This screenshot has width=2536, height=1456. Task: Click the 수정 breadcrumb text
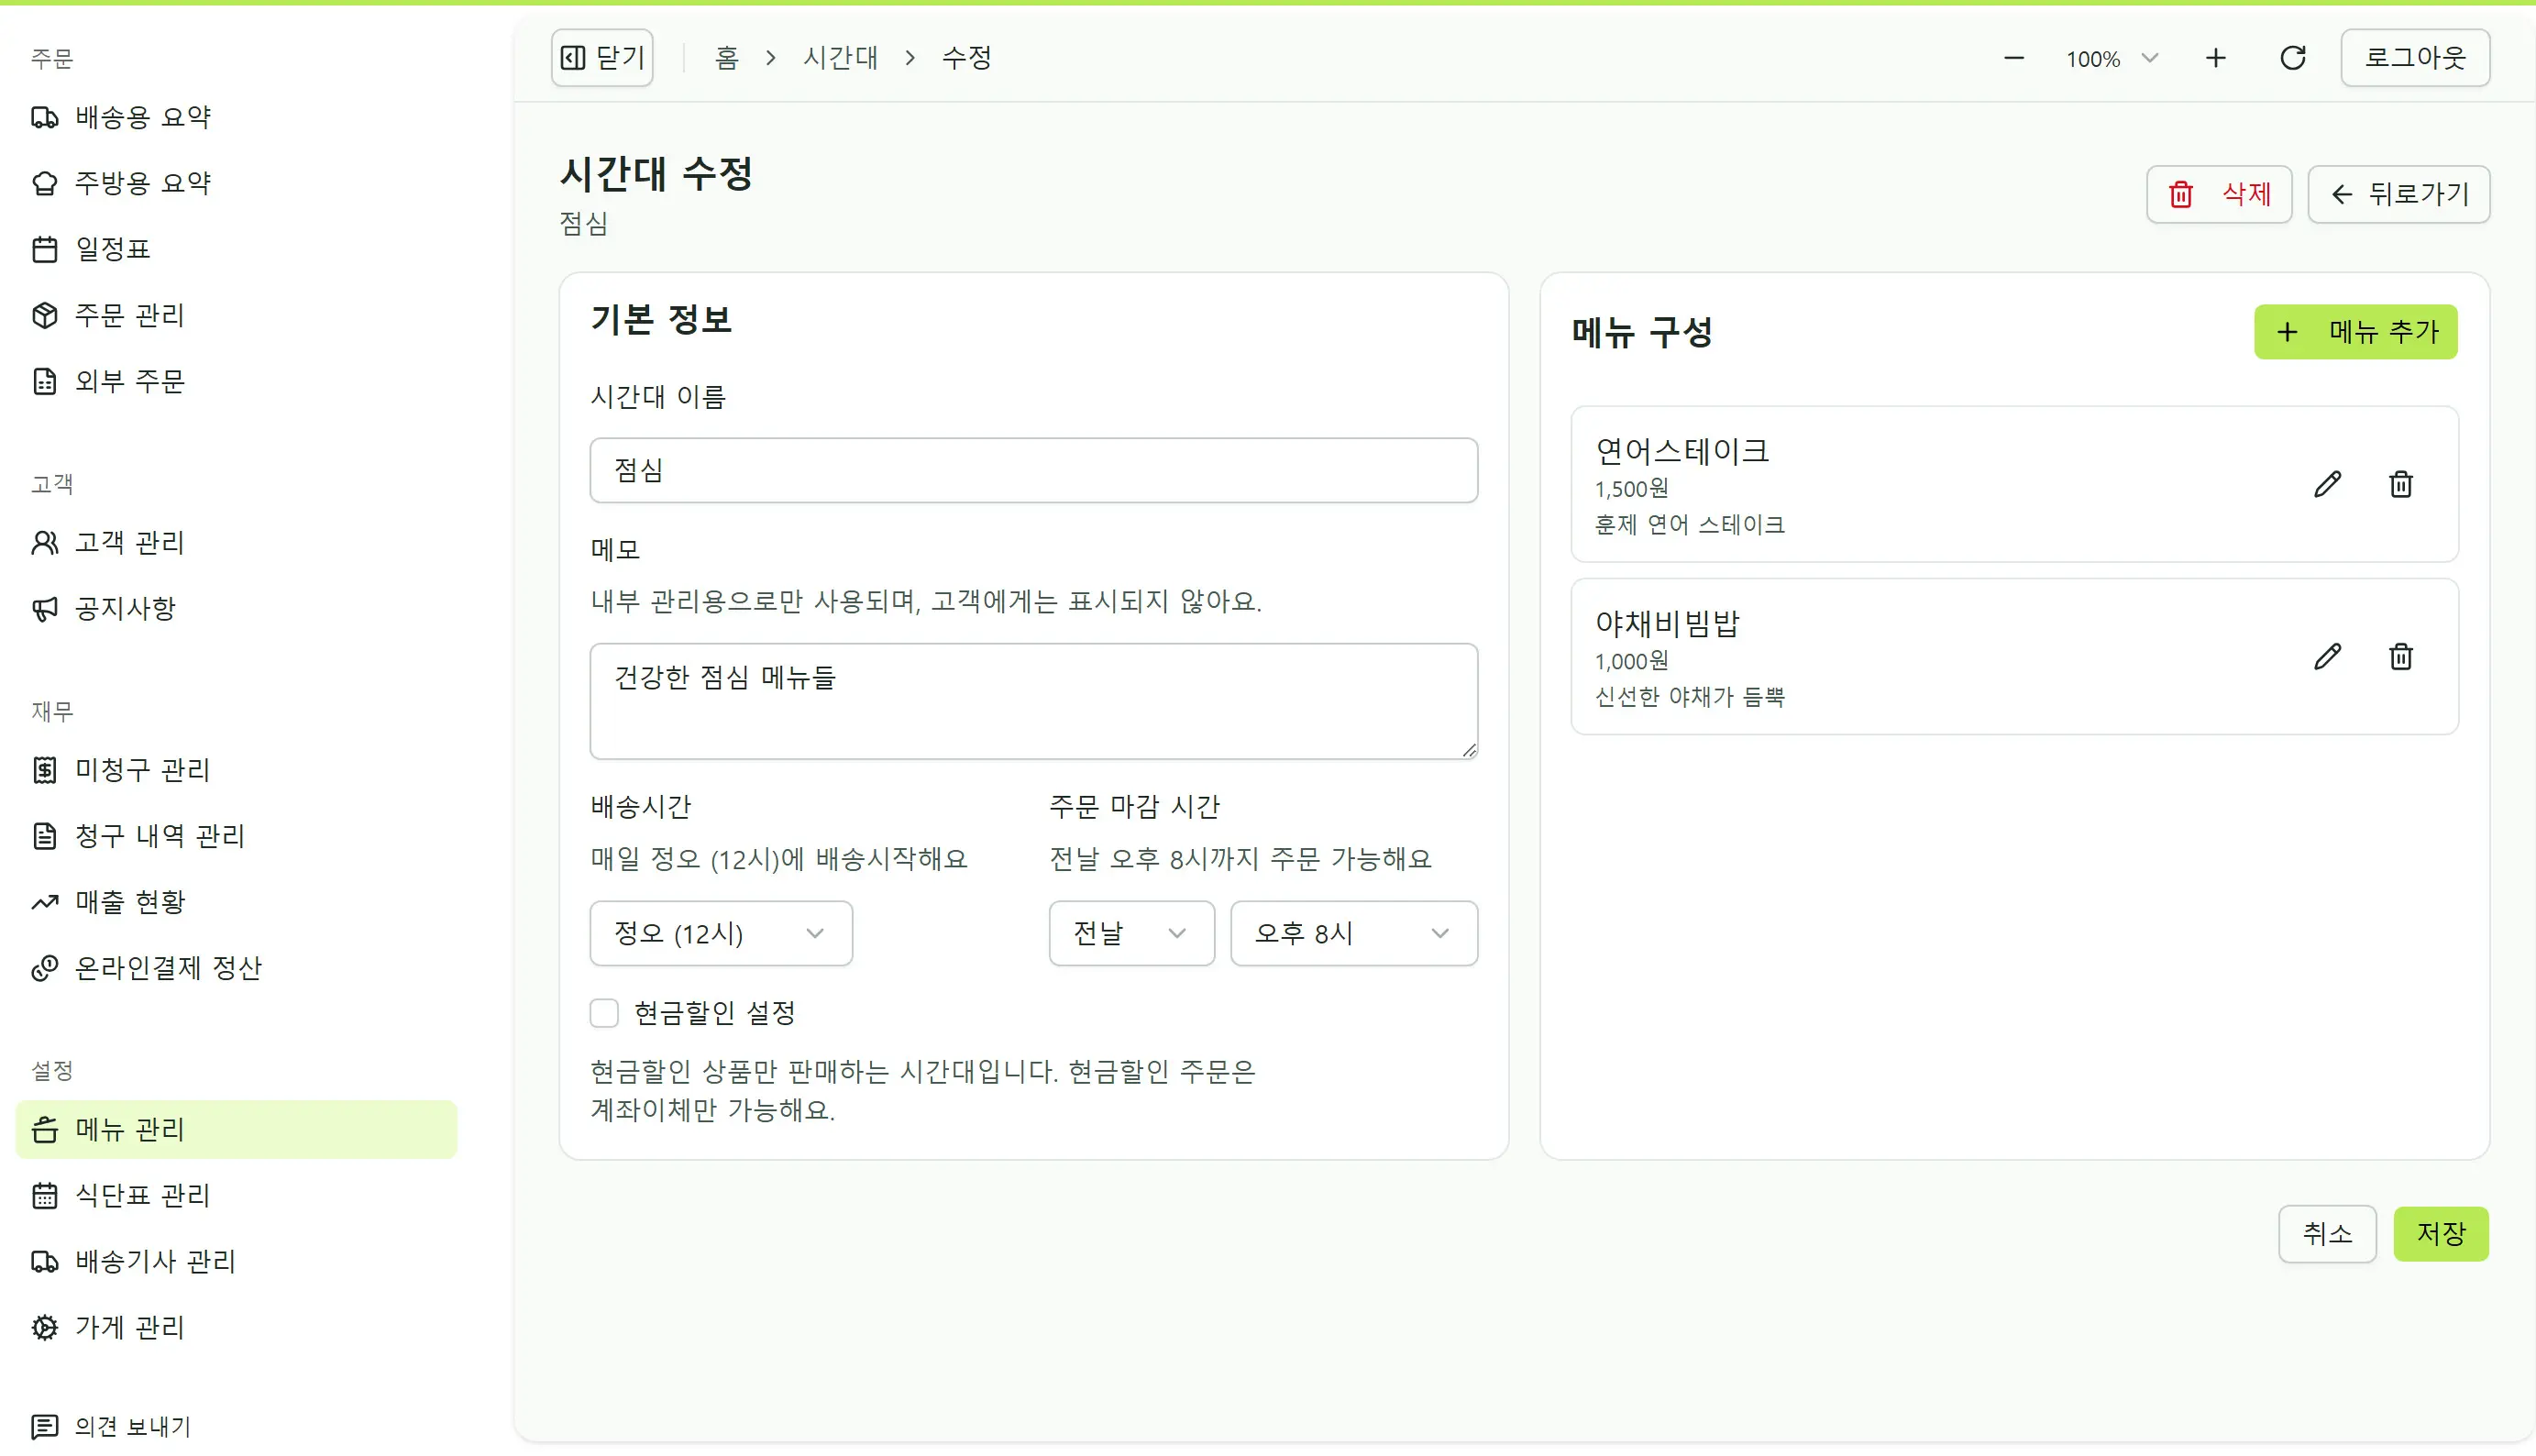(966, 58)
